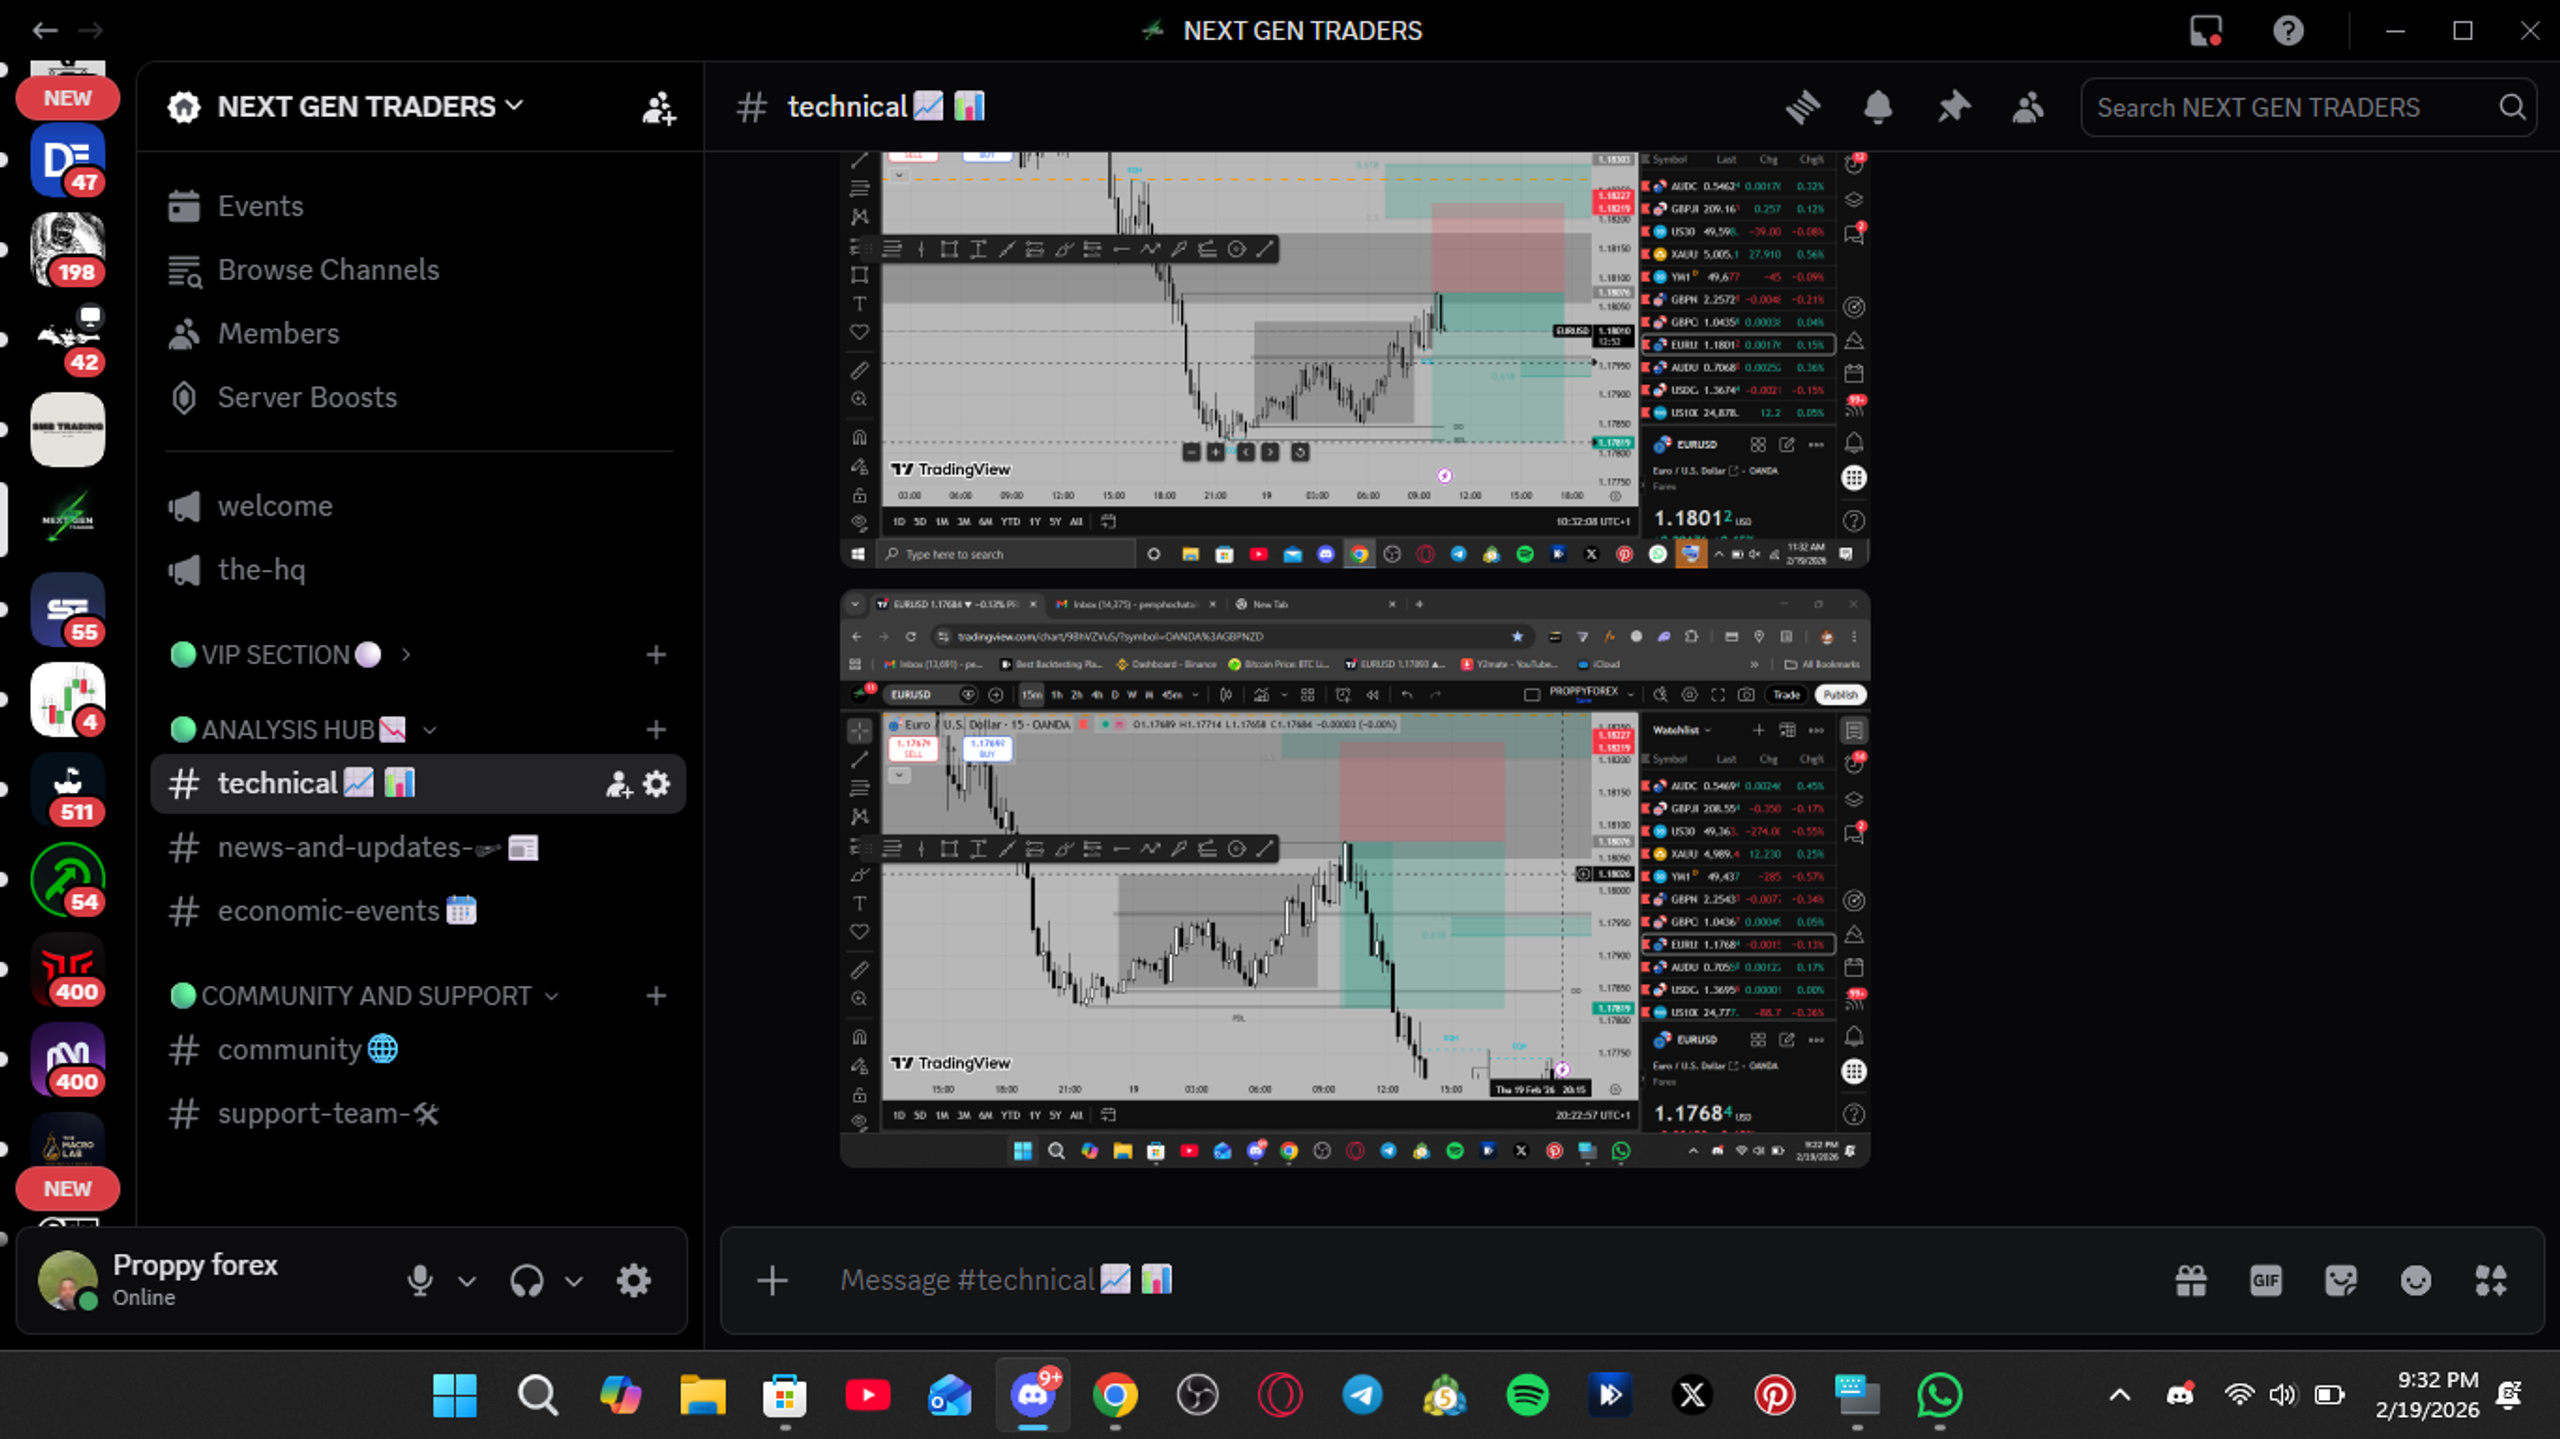Image resolution: width=2560 pixels, height=1439 pixels.
Task: Deafen using the headphones icon
Action: point(527,1280)
